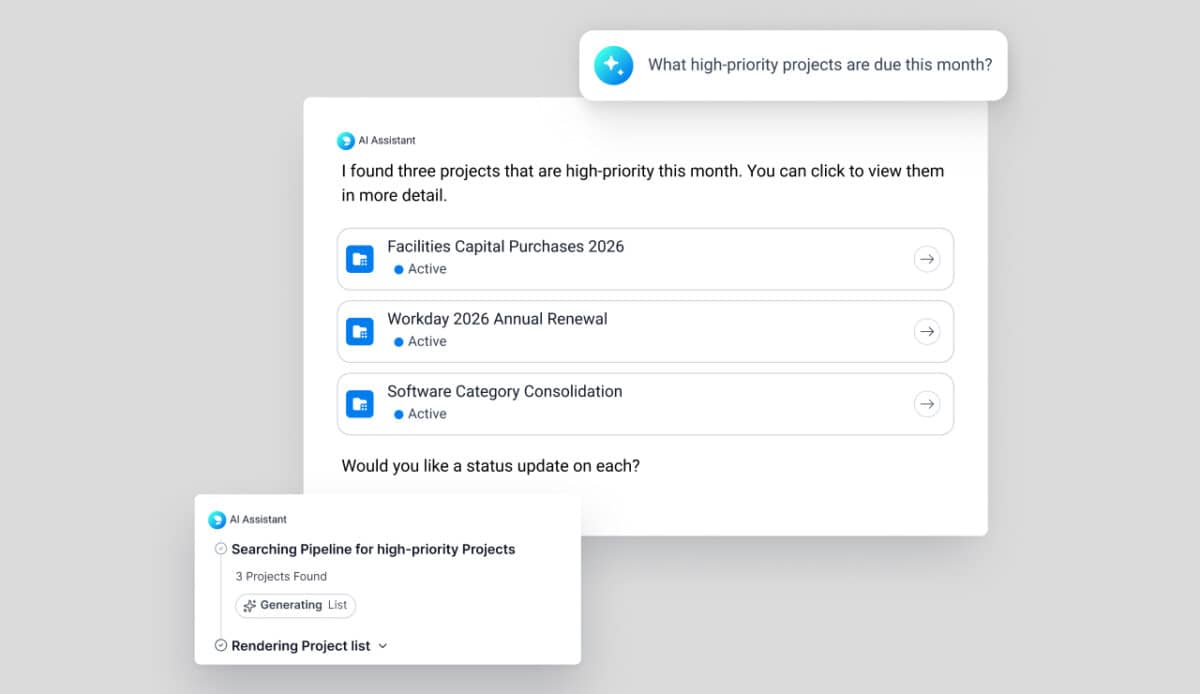Click the 3 Projects Found text

(281, 577)
